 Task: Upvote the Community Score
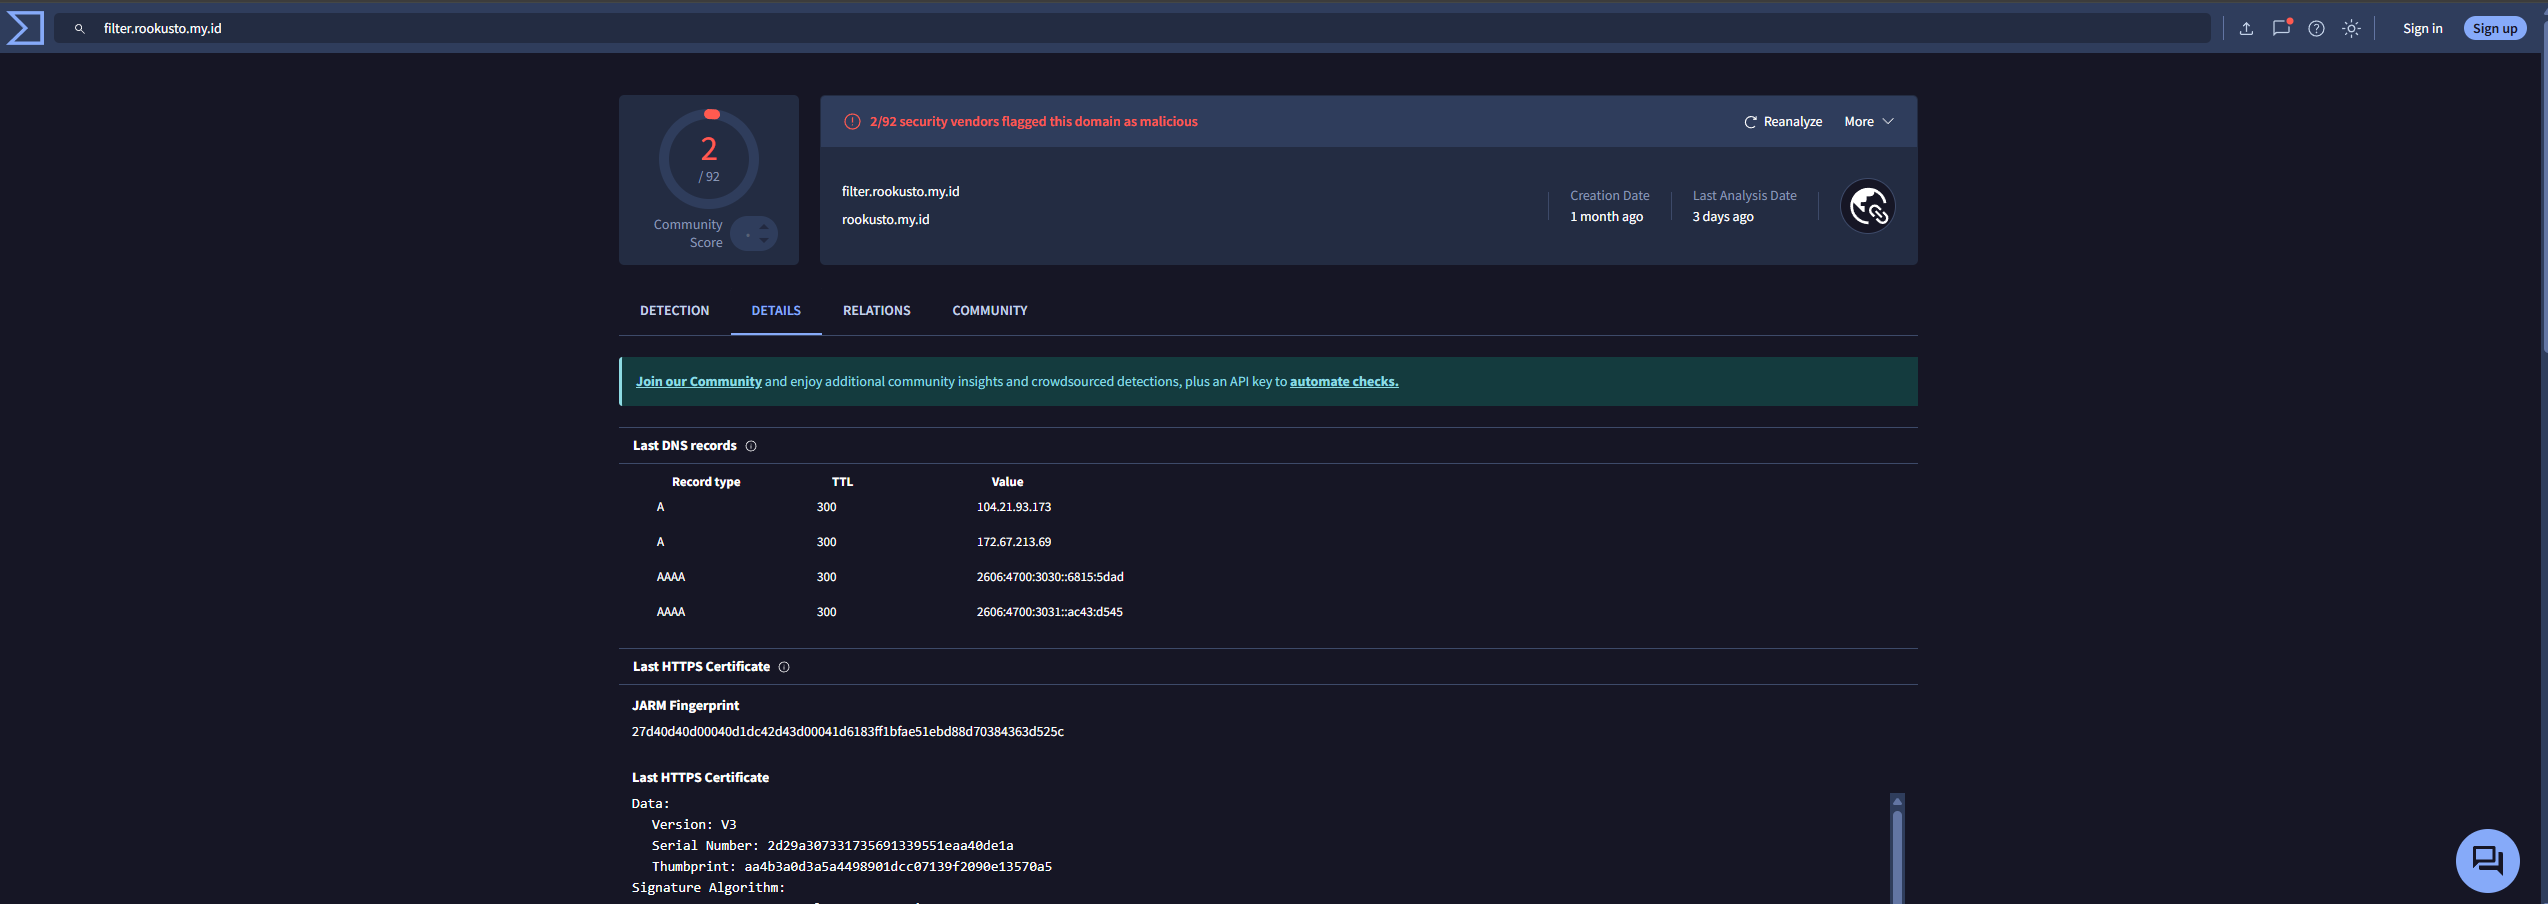click(762, 227)
